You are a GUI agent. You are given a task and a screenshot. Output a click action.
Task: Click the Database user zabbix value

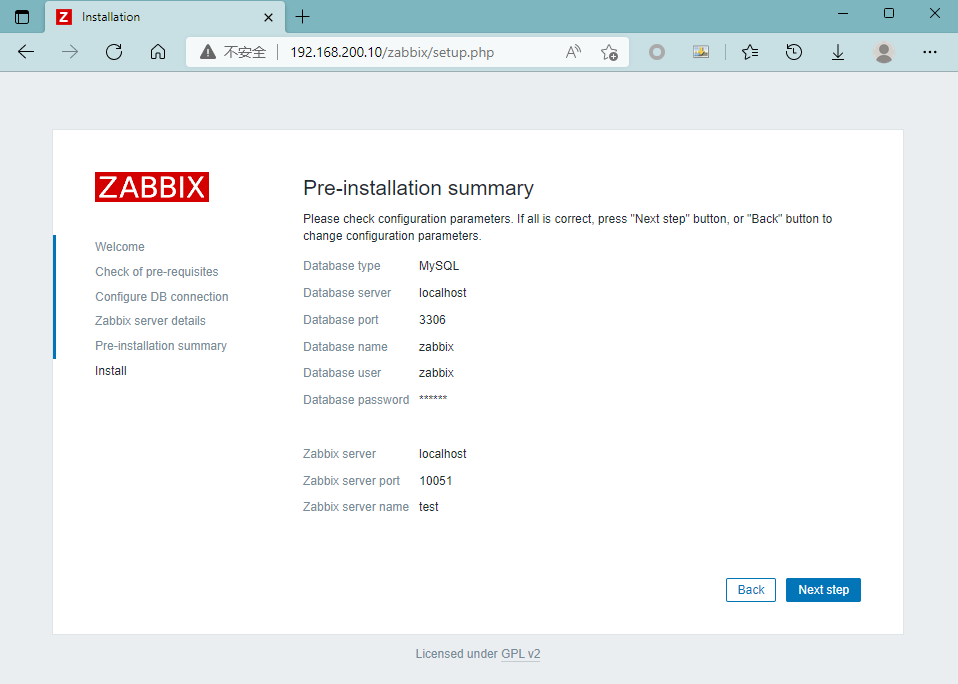pos(436,373)
